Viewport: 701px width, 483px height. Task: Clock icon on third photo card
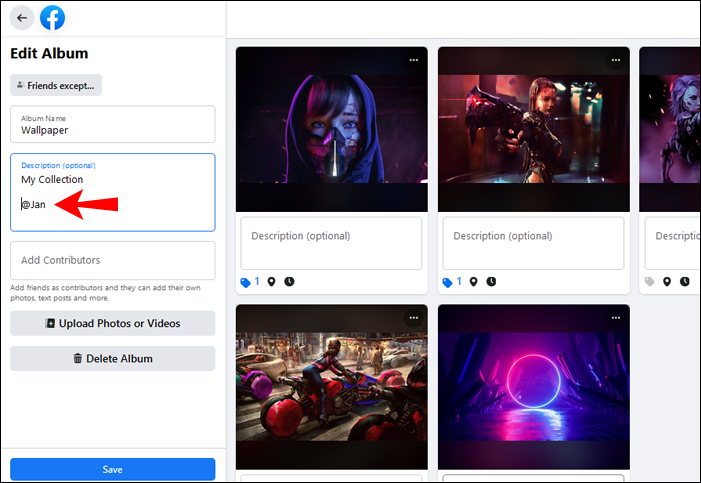pyautogui.click(x=684, y=281)
